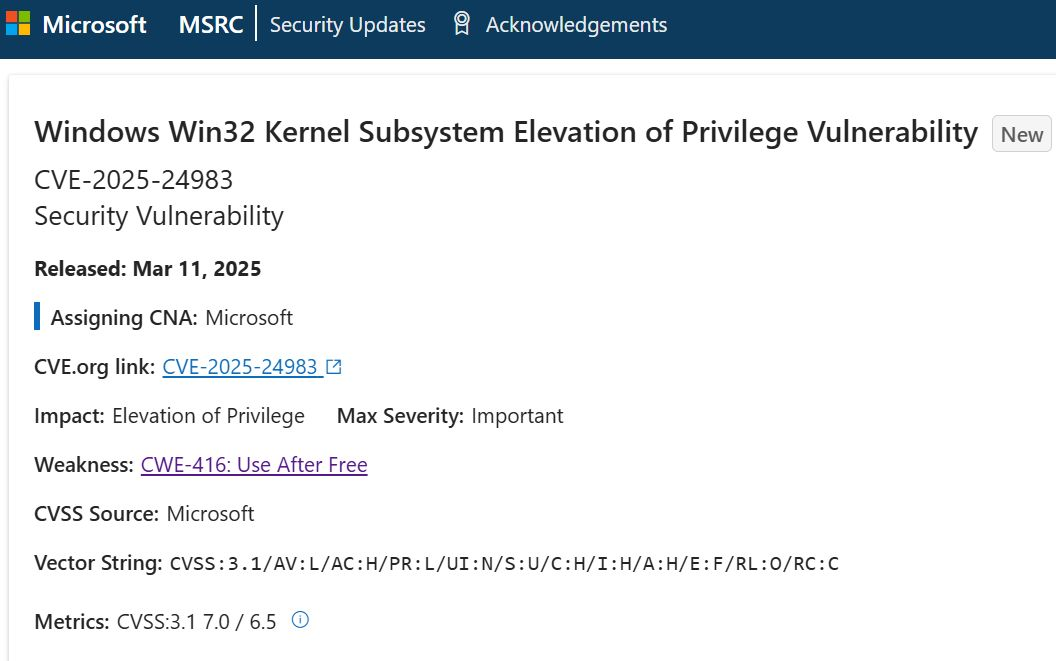The width and height of the screenshot is (1056, 661).
Task: Click the Acknowledgements ribbon badge icon
Action: [x=461, y=24]
